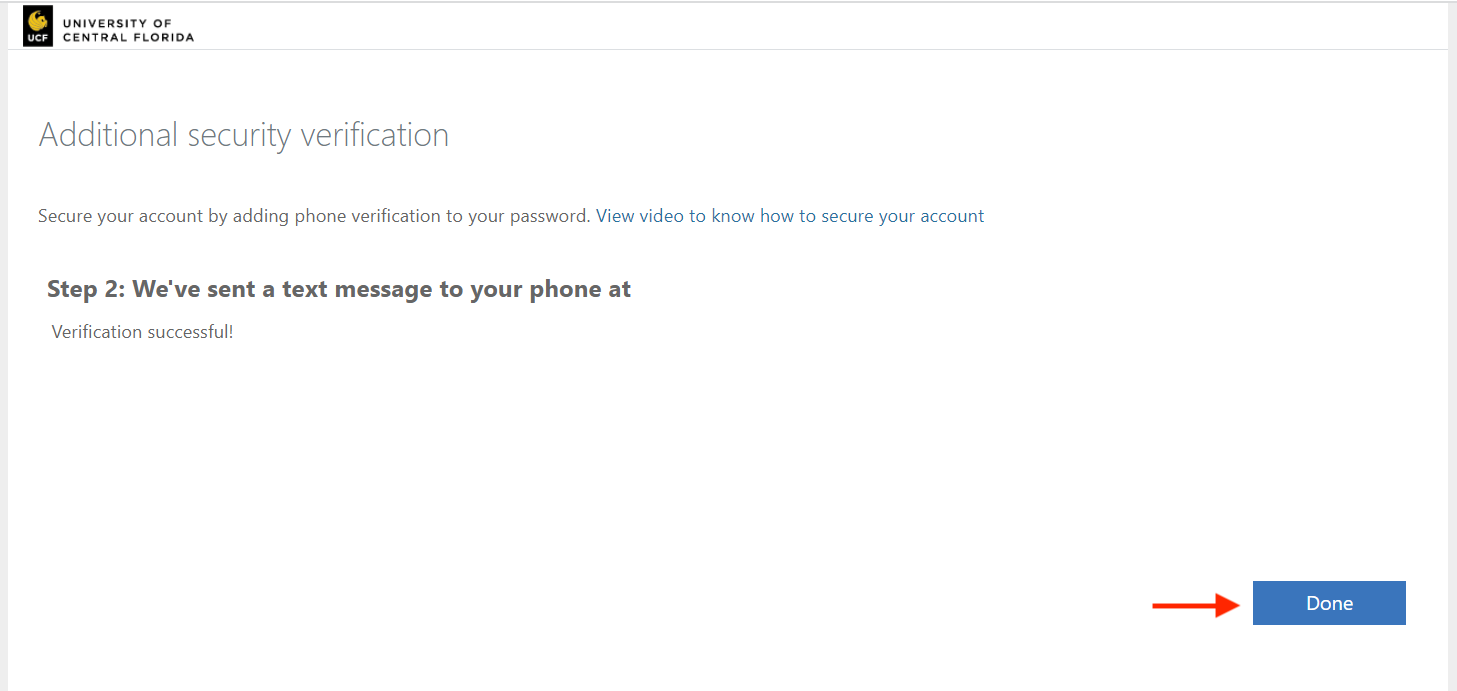Click the "Secure your account by adding" sentence start
This screenshot has height=691, width=1457.
[x=133, y=216]
